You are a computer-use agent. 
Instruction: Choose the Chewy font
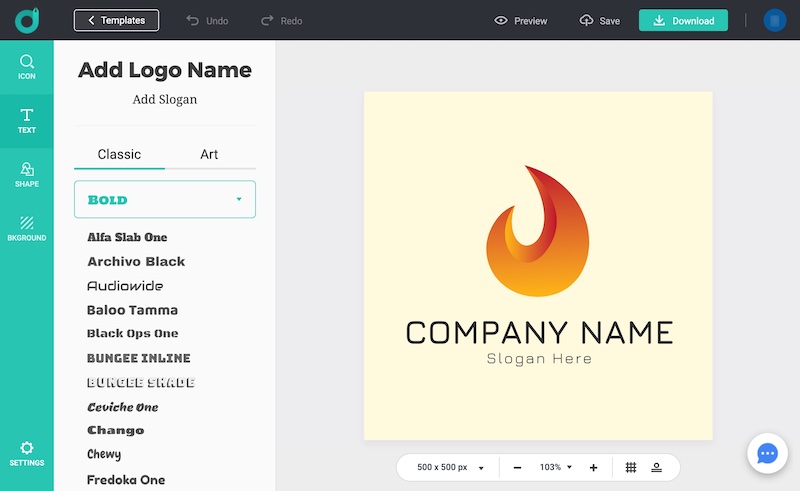click(104, 454)
